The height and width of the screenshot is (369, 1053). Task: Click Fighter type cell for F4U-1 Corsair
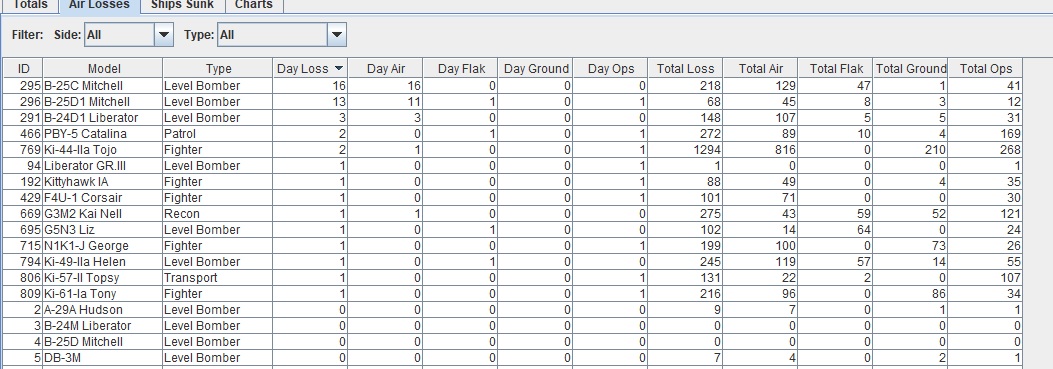218,198
